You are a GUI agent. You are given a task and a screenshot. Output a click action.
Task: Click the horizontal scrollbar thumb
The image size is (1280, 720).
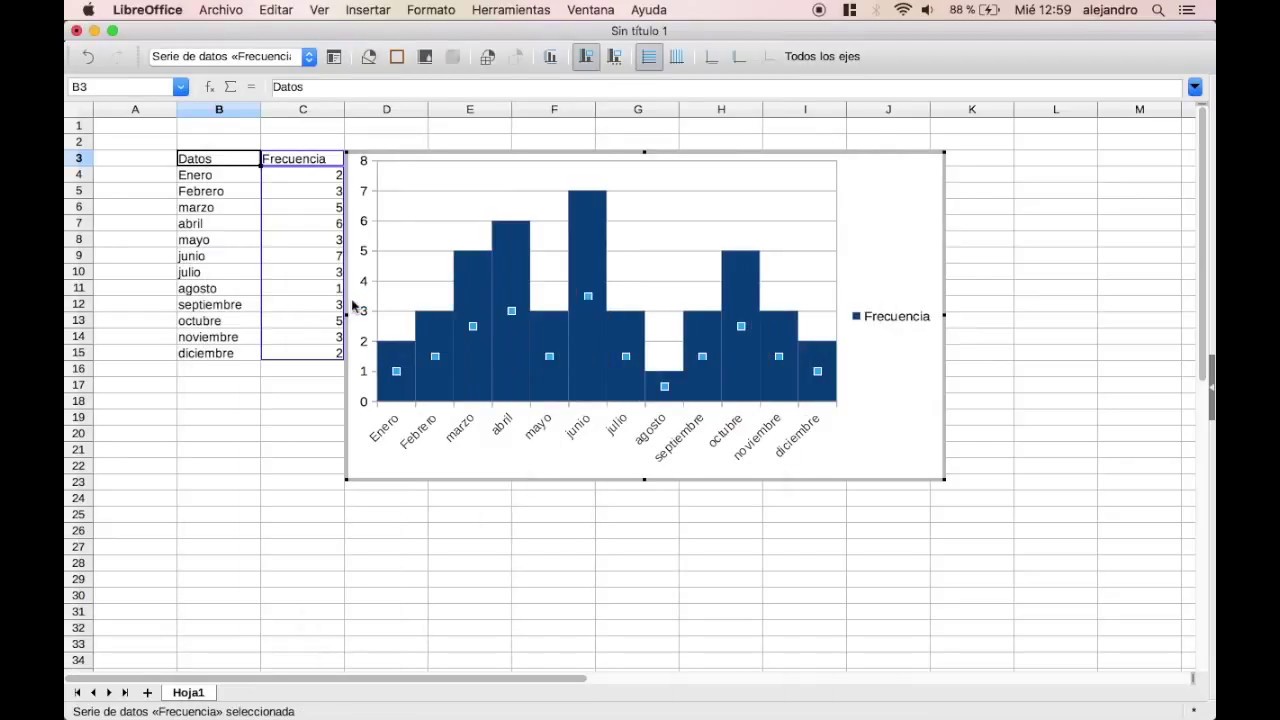328,678
